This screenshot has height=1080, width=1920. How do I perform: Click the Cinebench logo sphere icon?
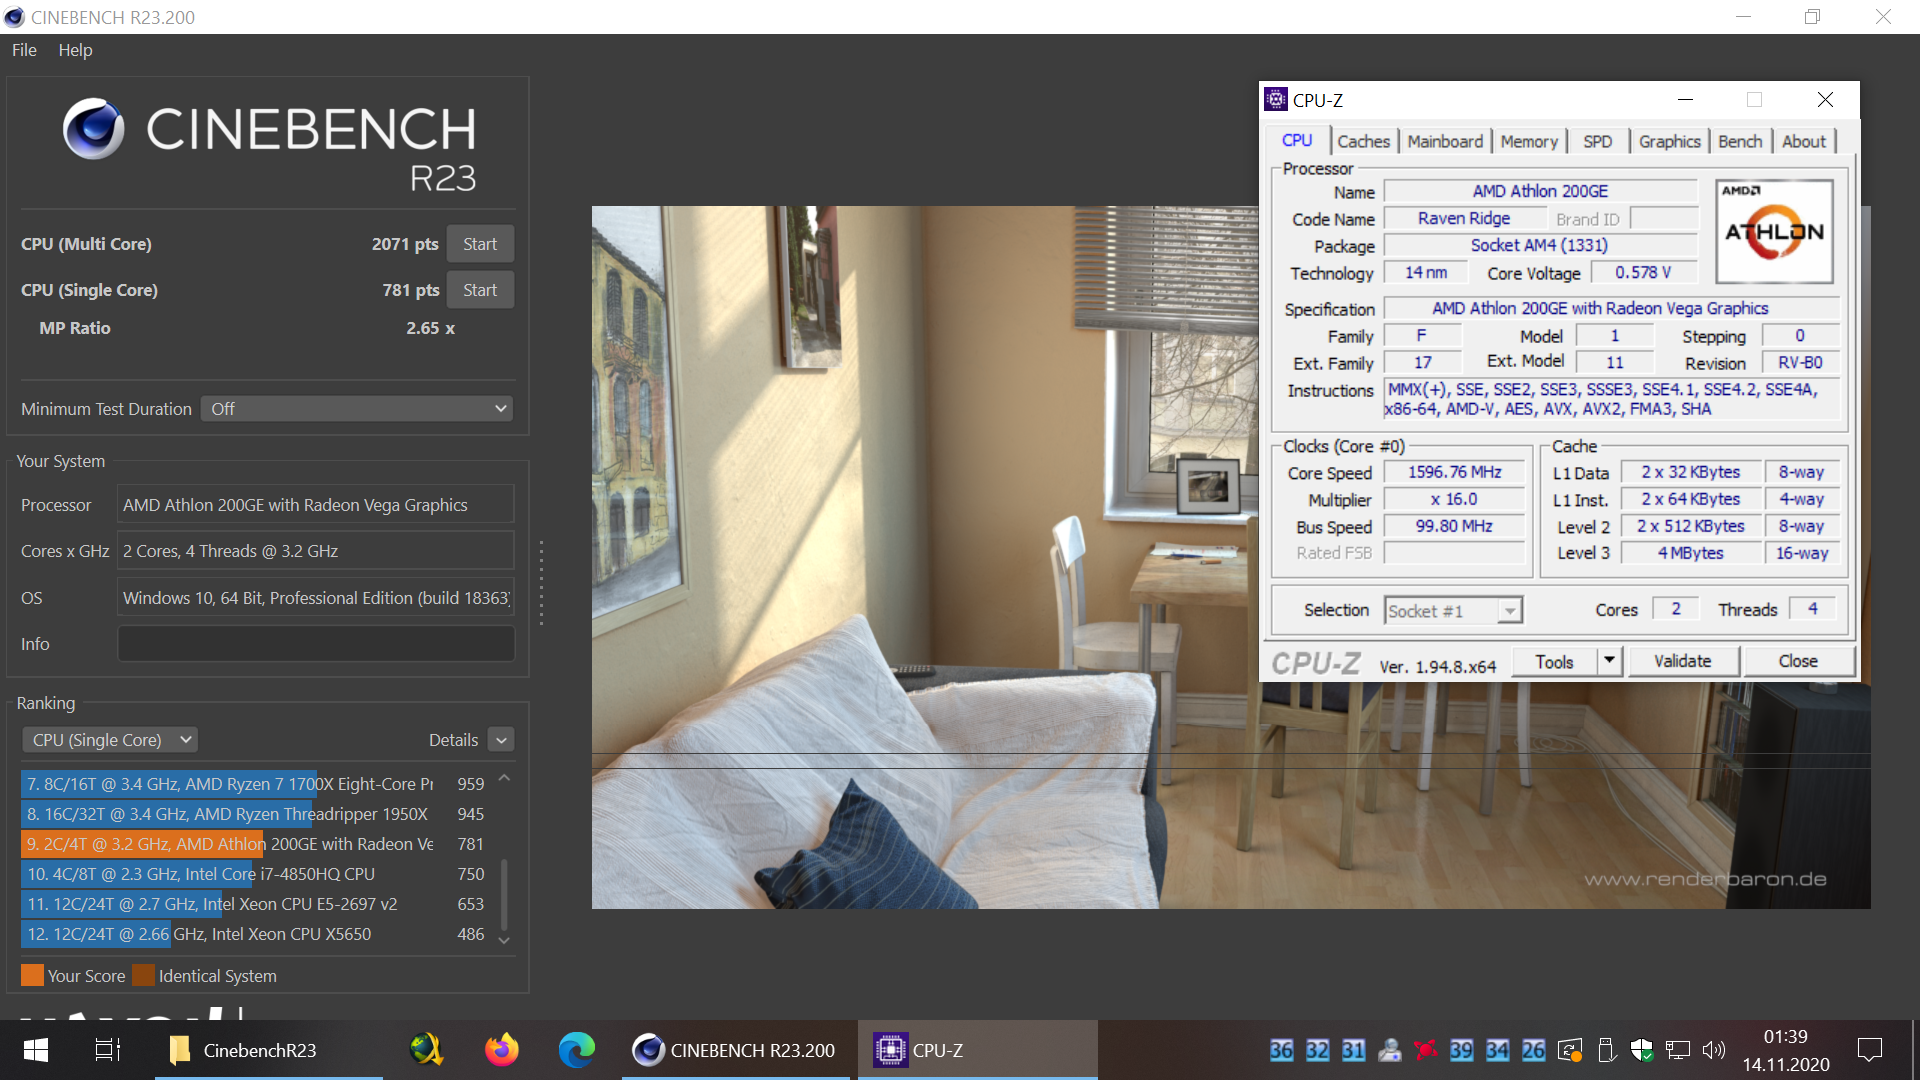pos(93,129)
